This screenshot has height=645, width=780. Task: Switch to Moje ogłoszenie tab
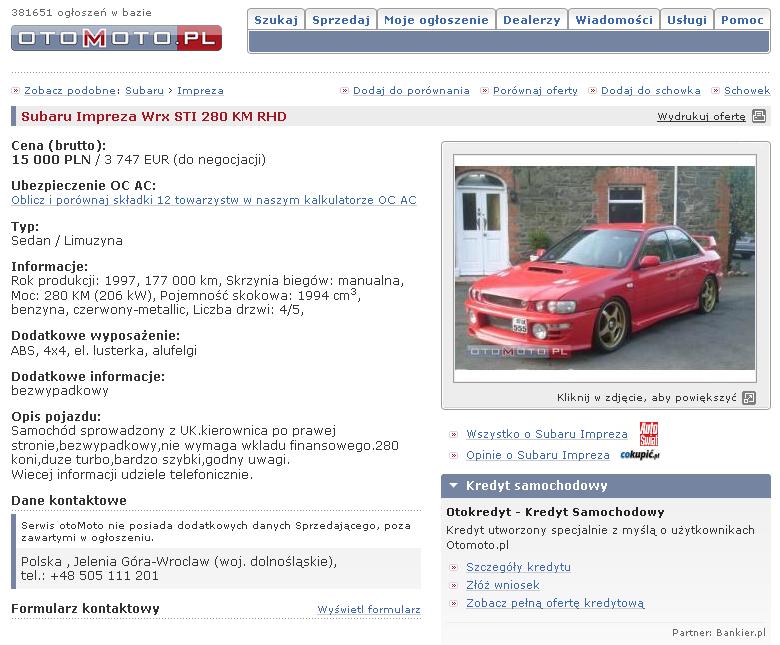(x=436, y=20)
